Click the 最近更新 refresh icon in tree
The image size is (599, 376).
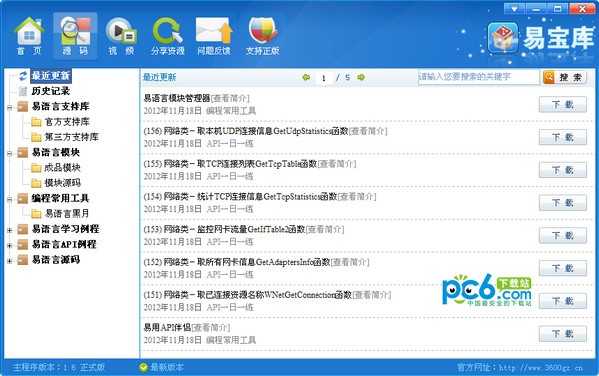pyautogui.click(x=23, y=76)
